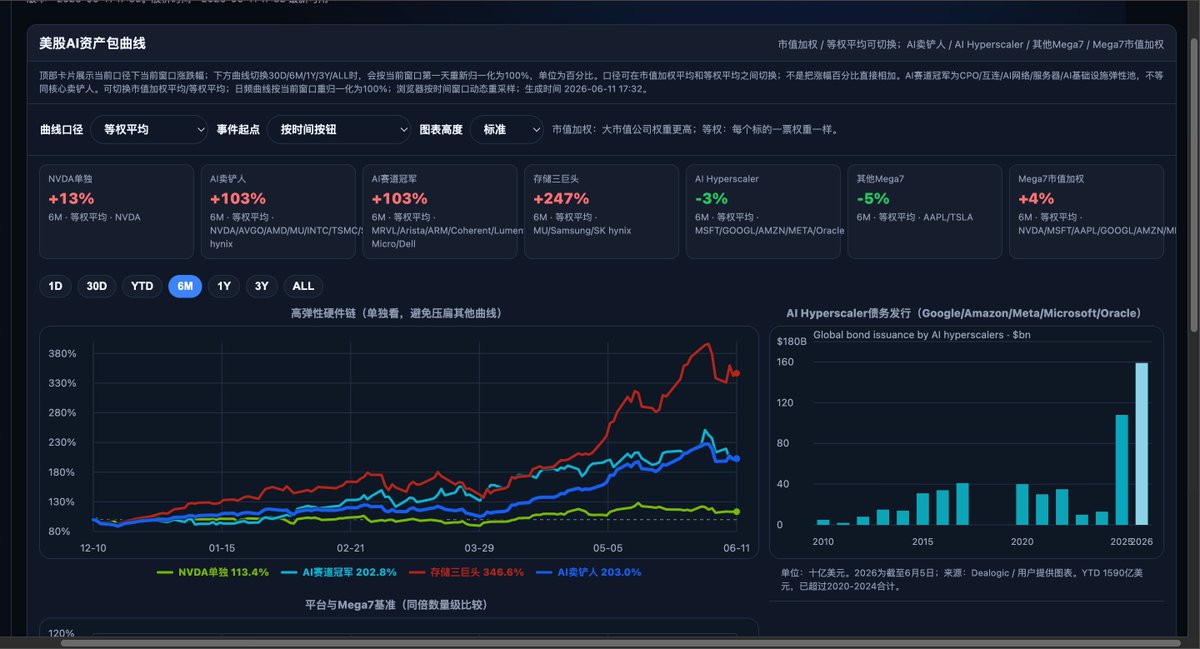The height and width of the screenshot is (649, 1200).
Task: Click the 高弹性硬件链 chart title
Action: [x=396, y=313]
